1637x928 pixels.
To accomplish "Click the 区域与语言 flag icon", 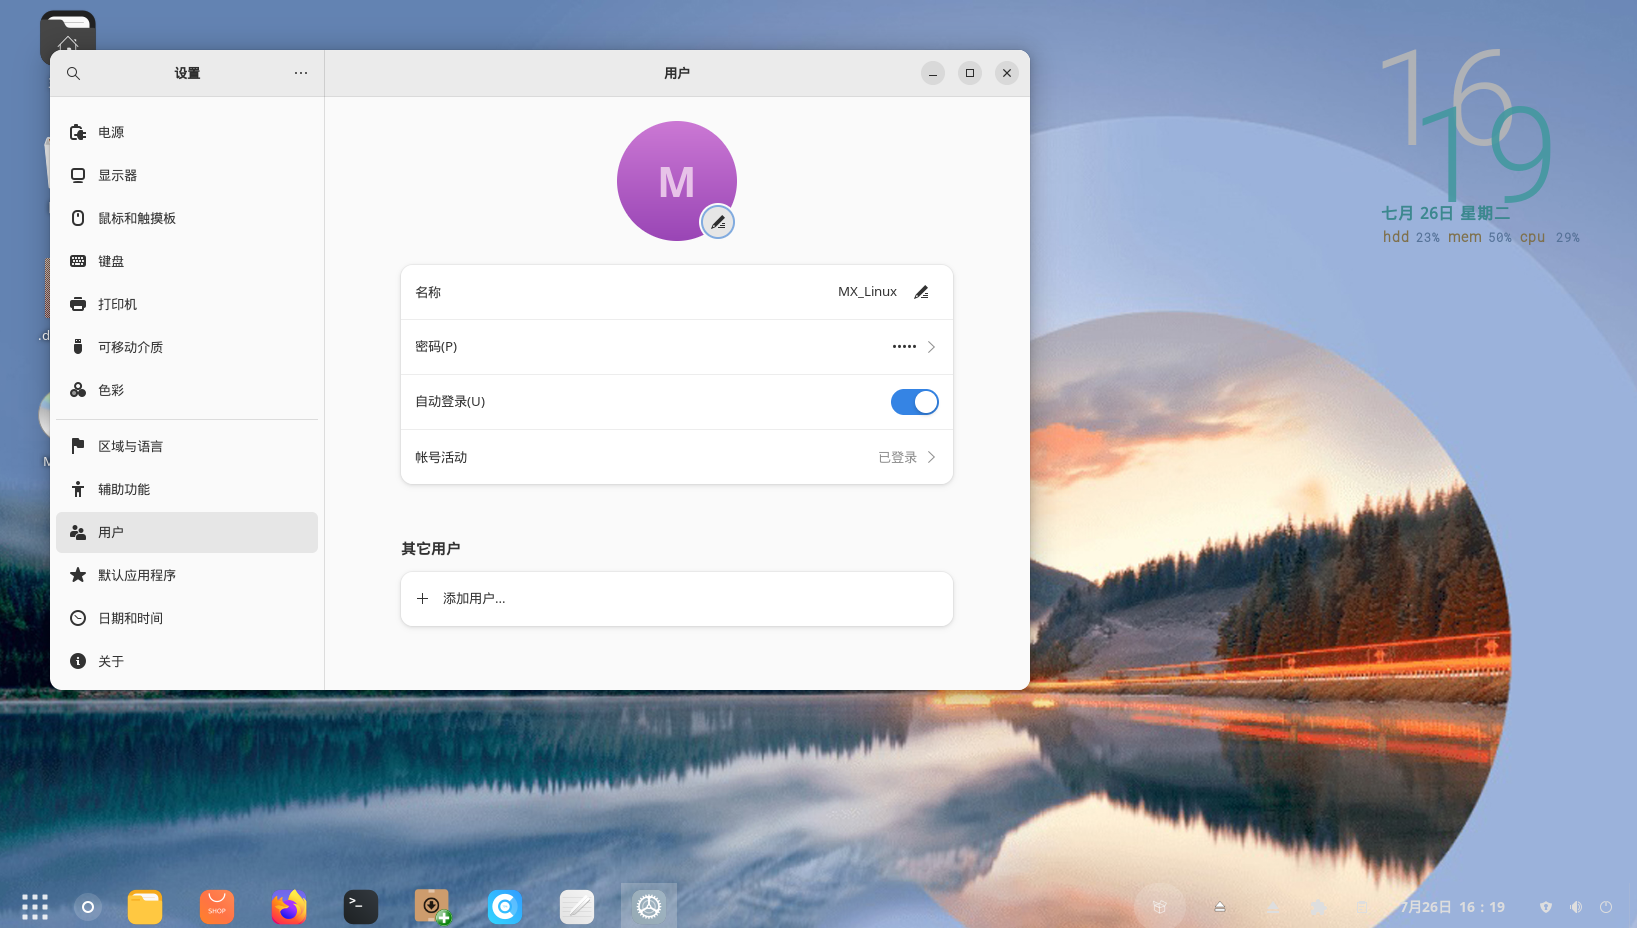I will 78,446.
